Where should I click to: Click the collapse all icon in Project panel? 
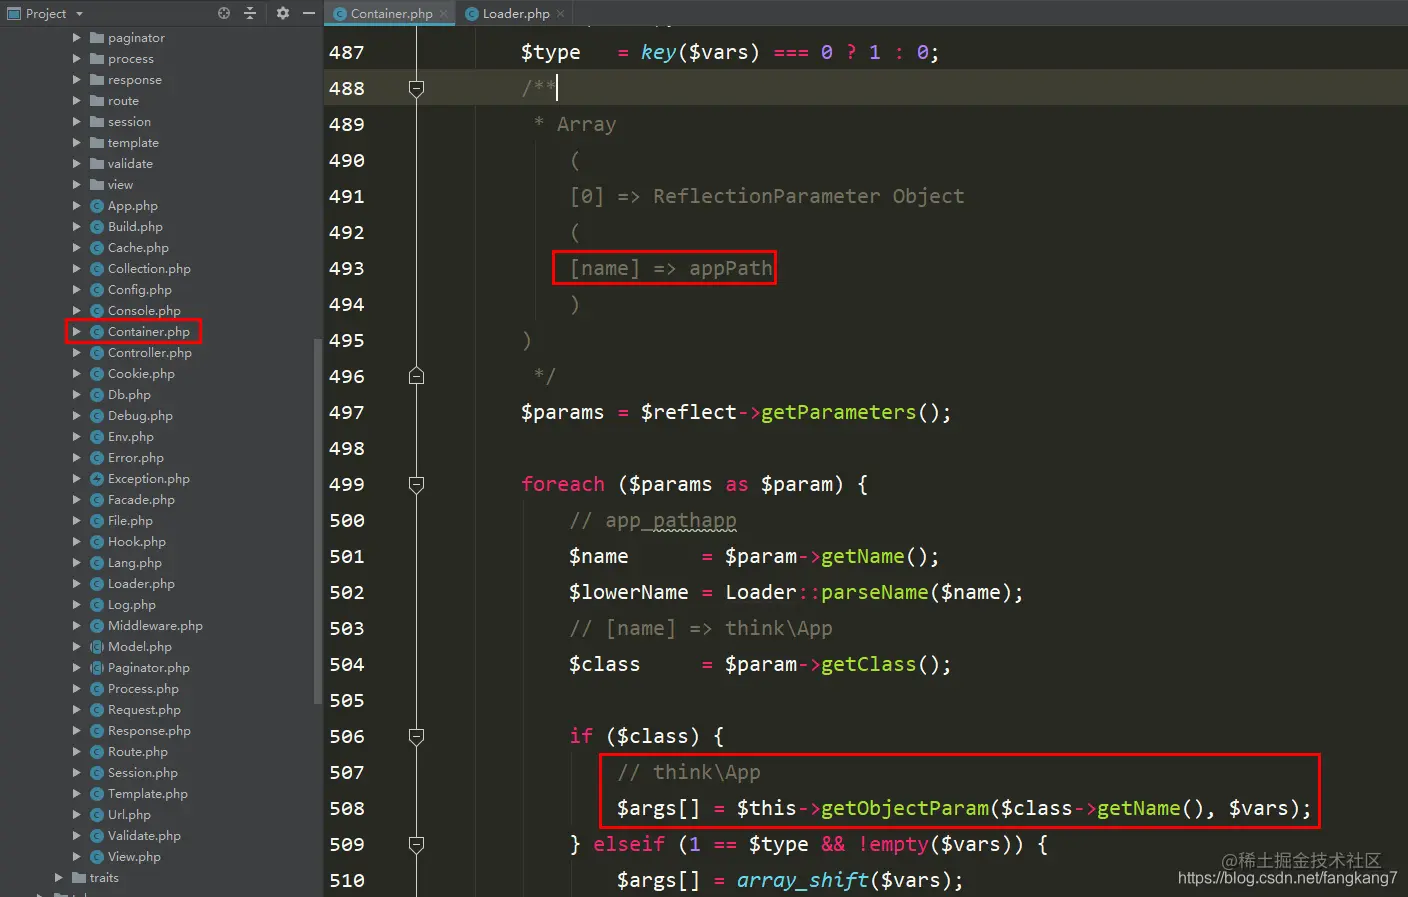click(250, 13)
